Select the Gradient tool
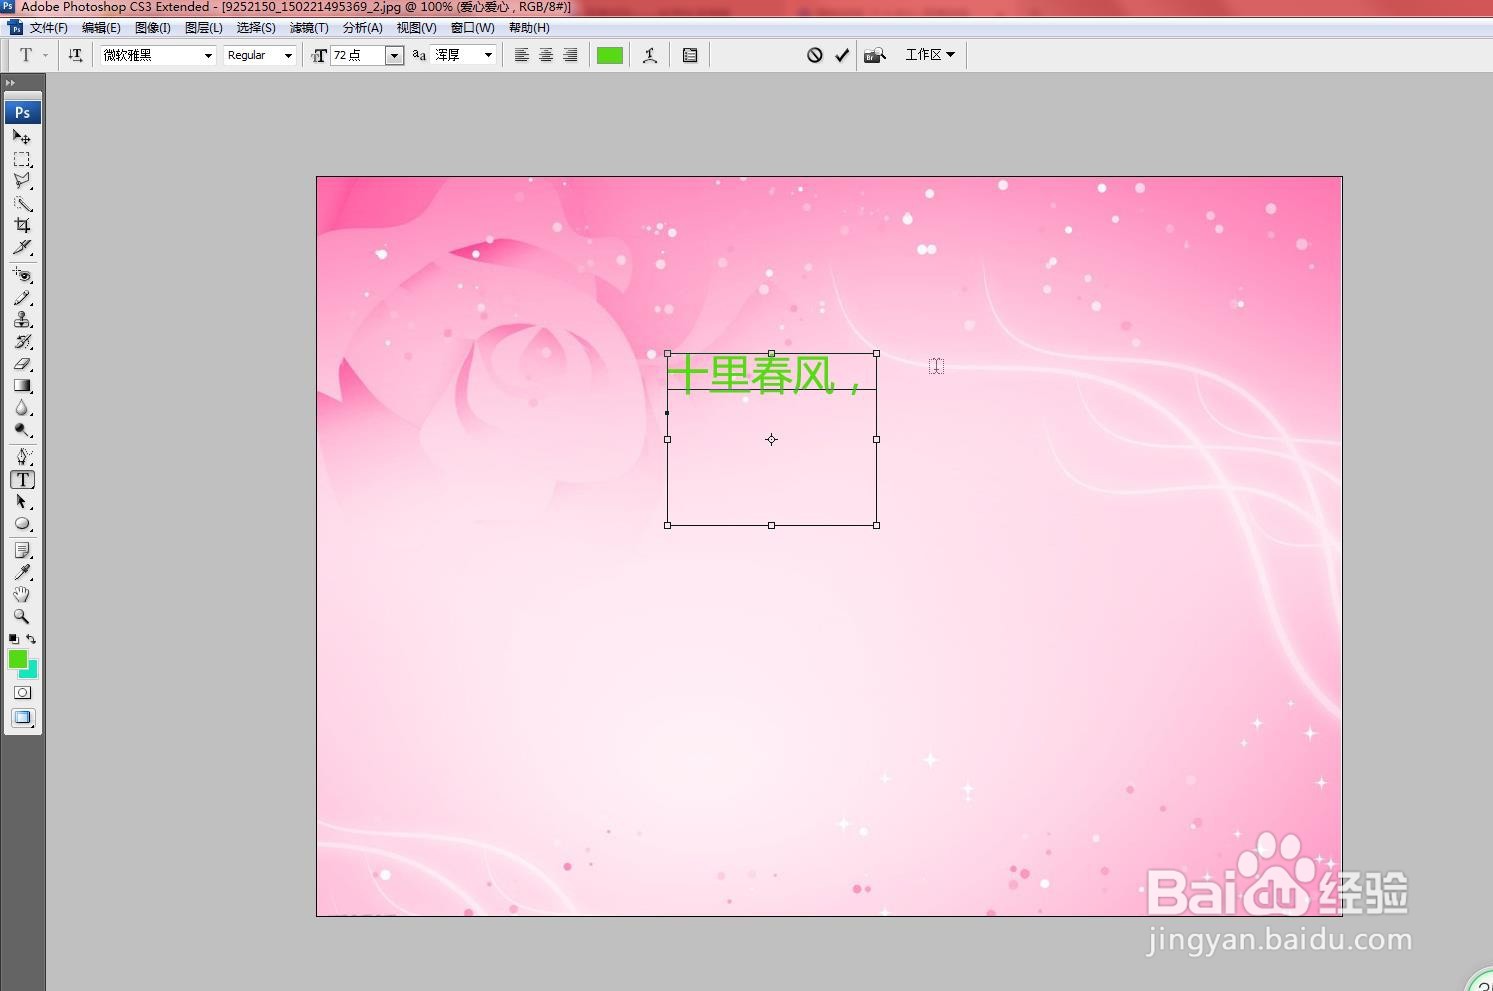The width and height of the screenshot is (1493, 991). click(22, 385)
